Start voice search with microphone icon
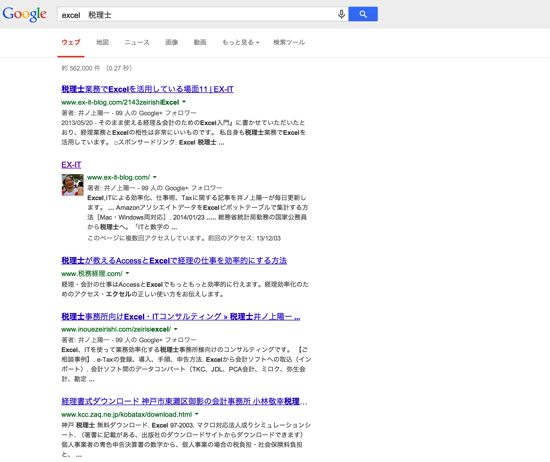The width and height of the screenshot is (550, 462). coord(341,14)
